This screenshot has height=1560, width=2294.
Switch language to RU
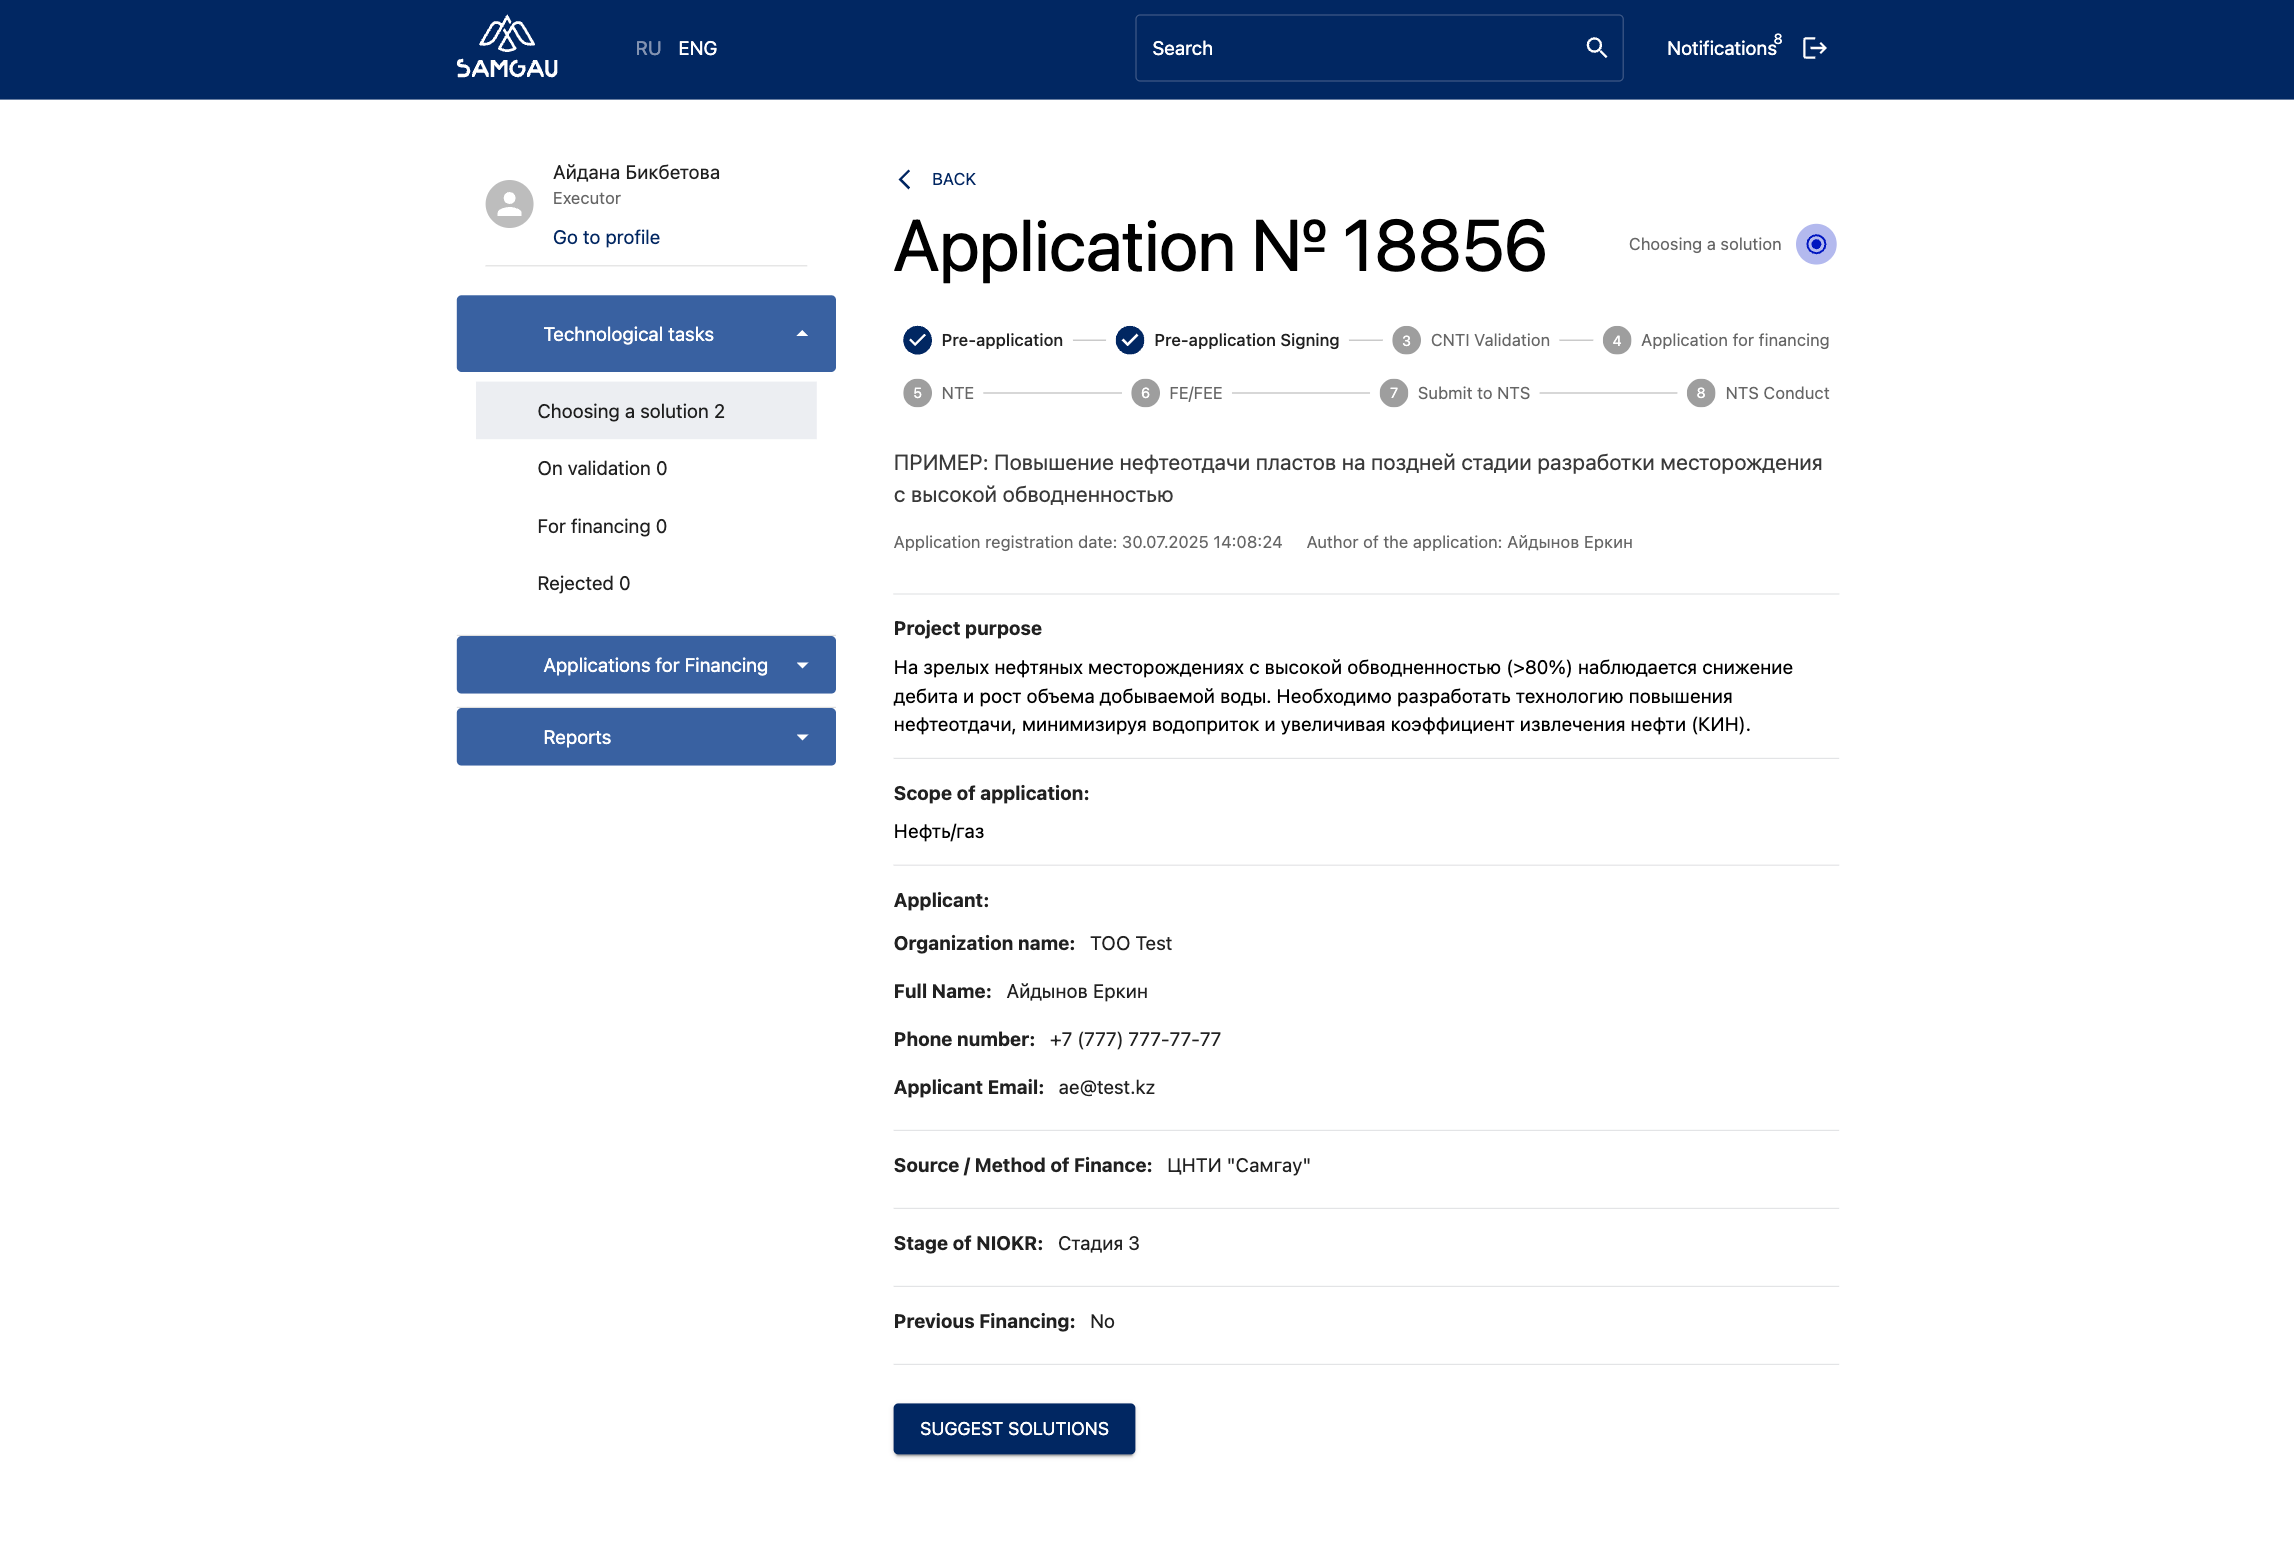648,48
